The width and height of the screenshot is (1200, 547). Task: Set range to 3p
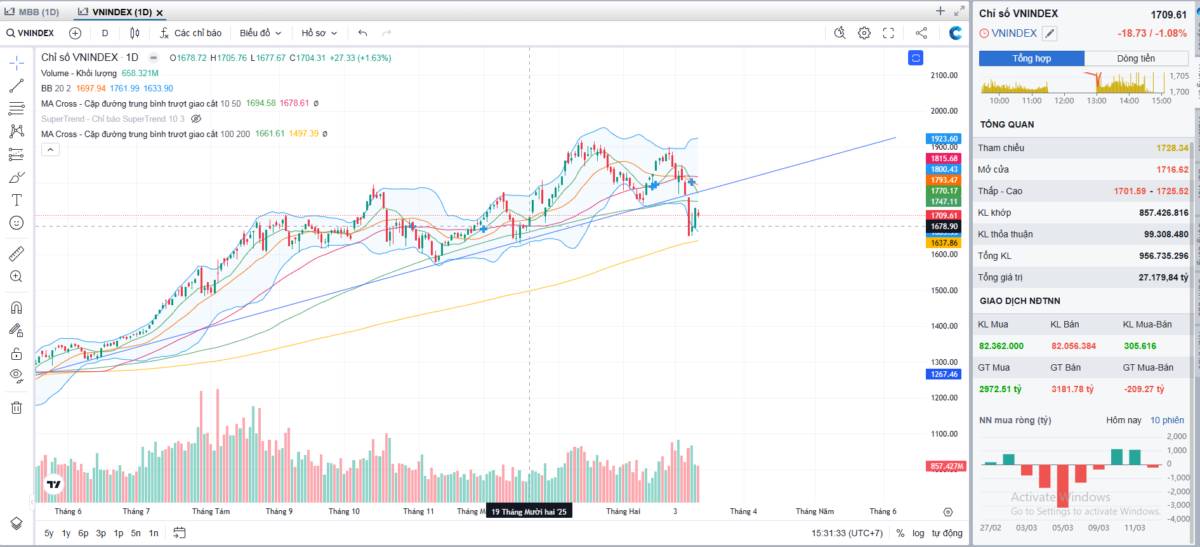[x=101, y=533]
